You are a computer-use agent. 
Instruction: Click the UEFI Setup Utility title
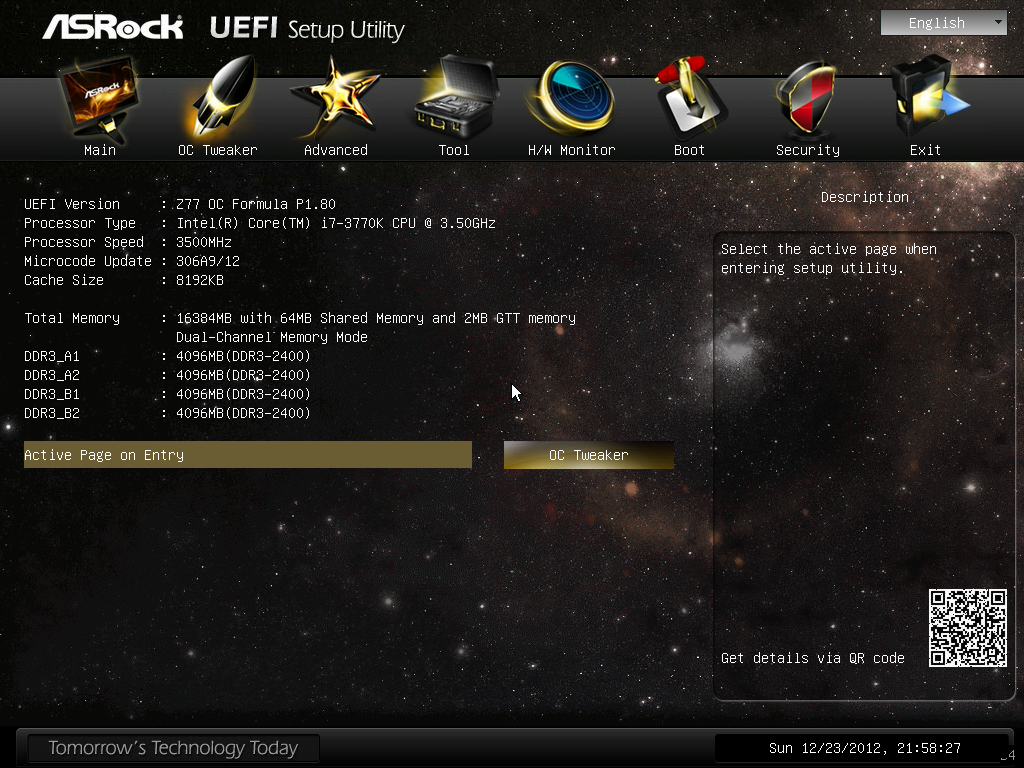(x=307, y=29)
